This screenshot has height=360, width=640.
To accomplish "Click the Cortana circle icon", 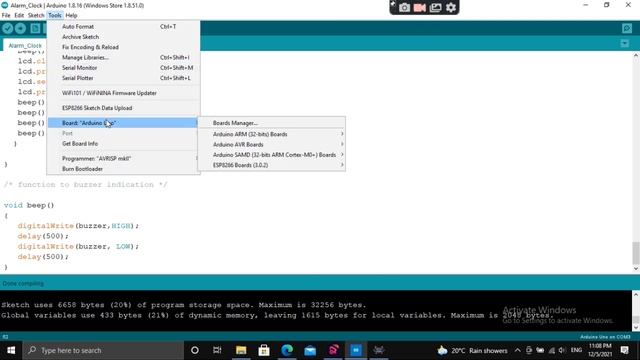I will [195, 350].
